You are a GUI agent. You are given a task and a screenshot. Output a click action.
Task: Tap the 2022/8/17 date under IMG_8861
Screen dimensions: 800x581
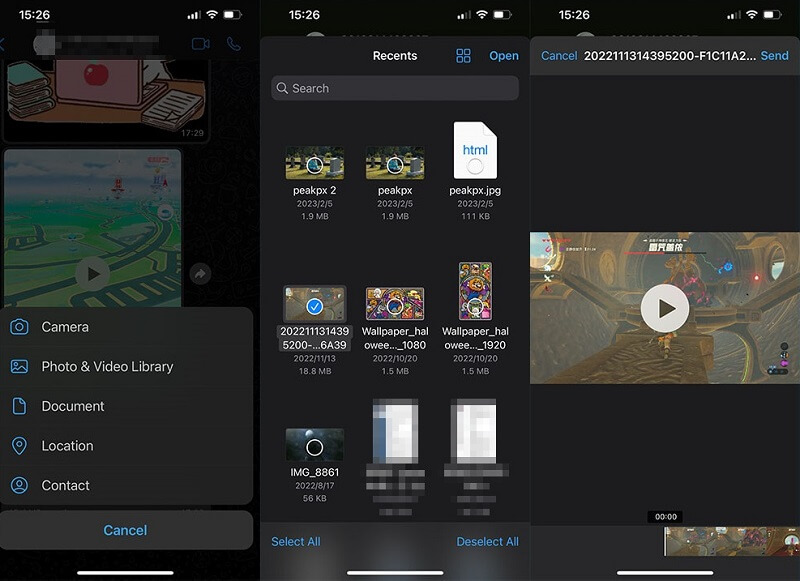314,486
